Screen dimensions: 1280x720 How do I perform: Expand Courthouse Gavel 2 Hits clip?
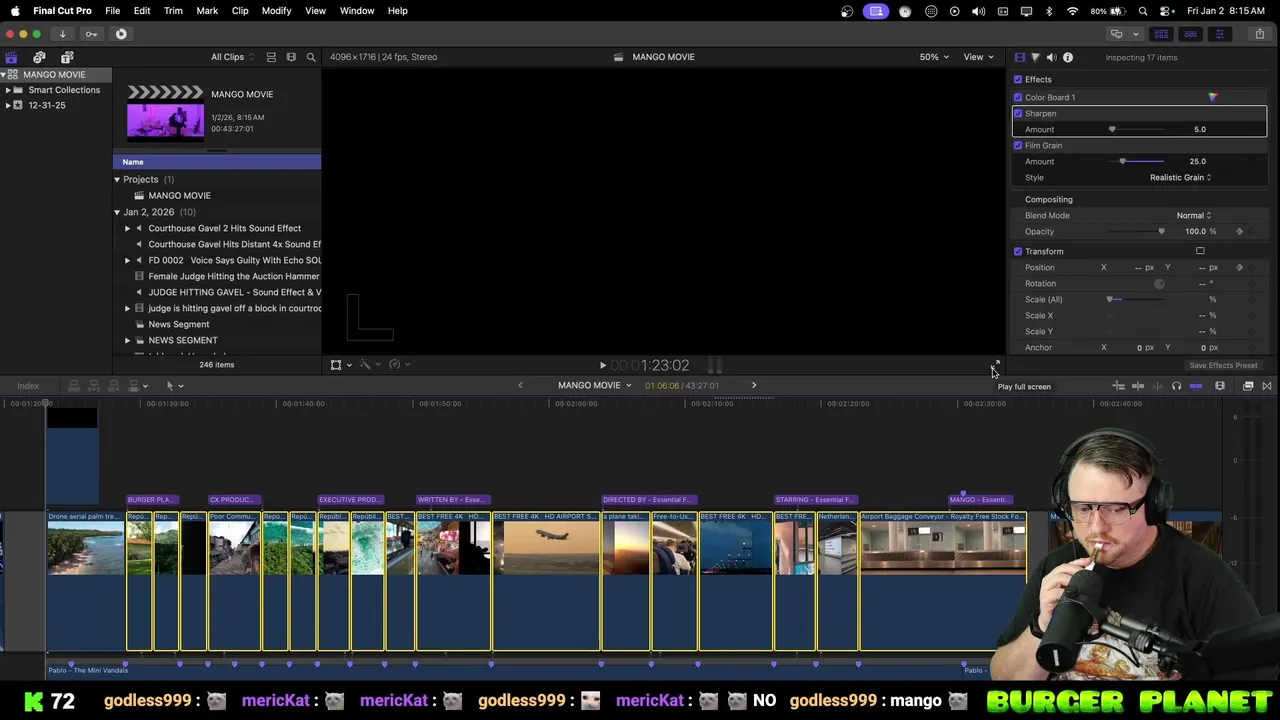pos(128,228)
